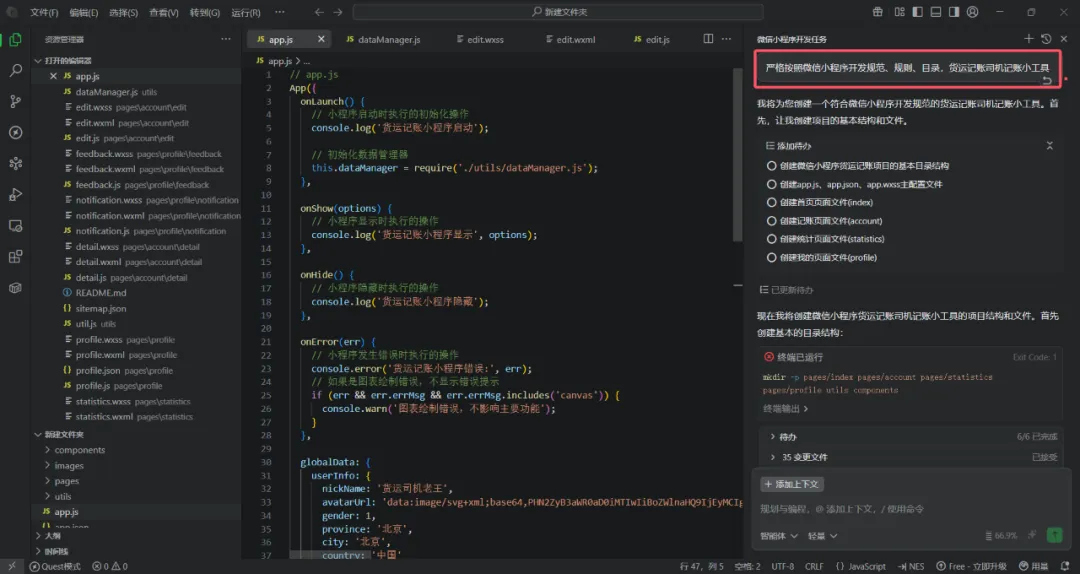
Task: Open the 轻量 model dropdown
Action: point(822,535)
